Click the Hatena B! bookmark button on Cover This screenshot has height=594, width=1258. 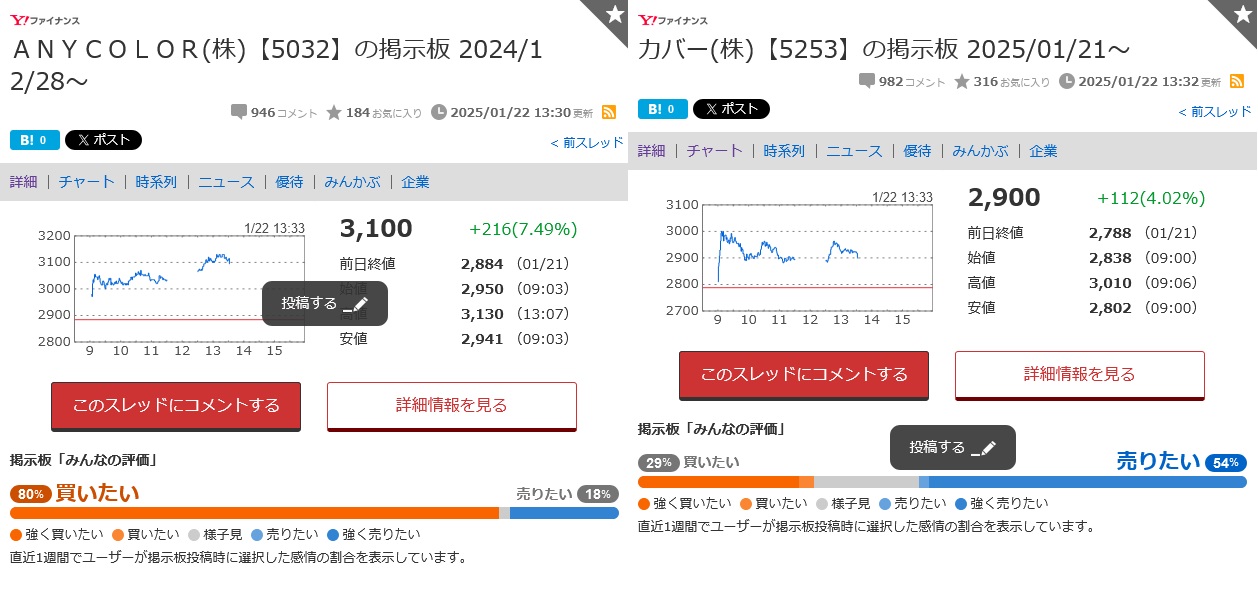[x=663, y=109]
